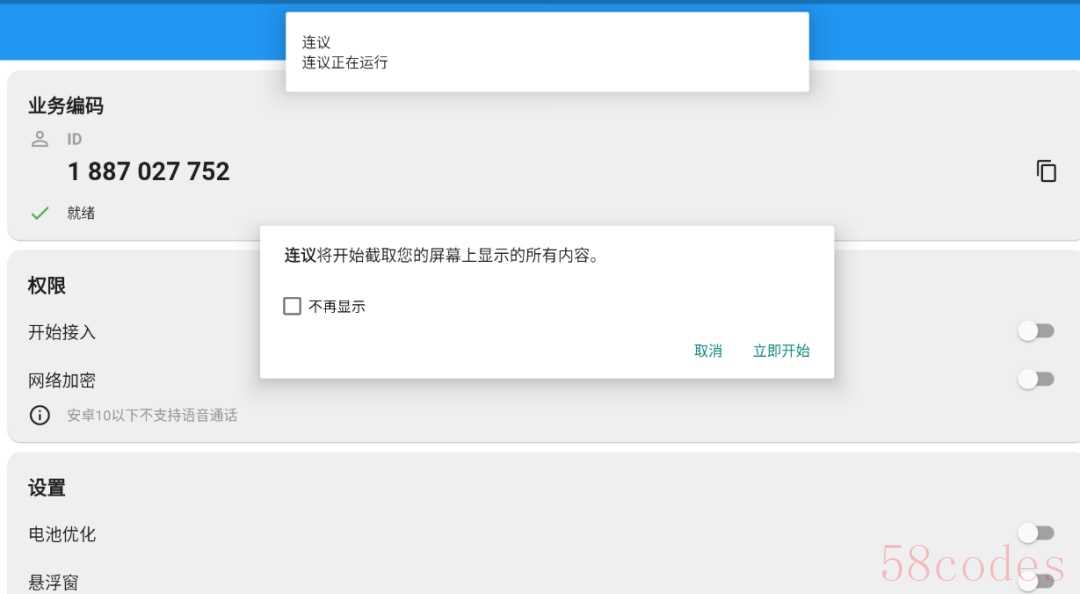Select the 设置 section heading
Image resolution: width=1080 pixels, height=594 pixels.
pyautogui.click(x=47, y=488)
